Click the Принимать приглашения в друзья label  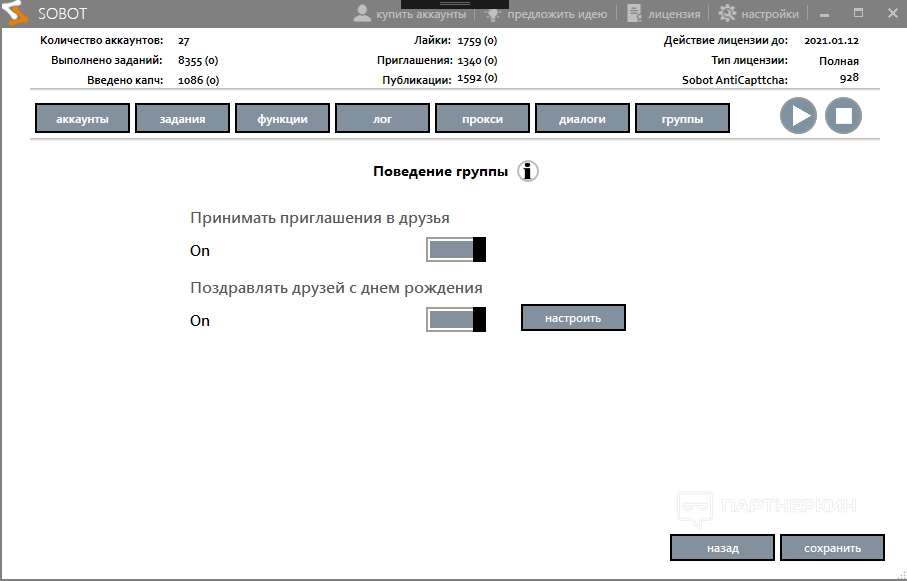(320, 218)
